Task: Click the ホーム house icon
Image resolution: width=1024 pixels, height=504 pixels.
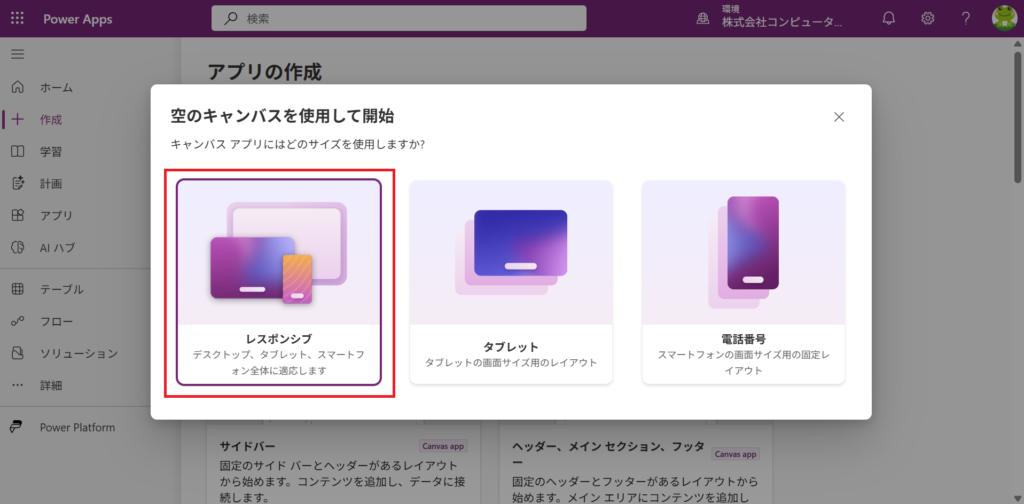Action: pyautogui.click(x=18, y=87)
